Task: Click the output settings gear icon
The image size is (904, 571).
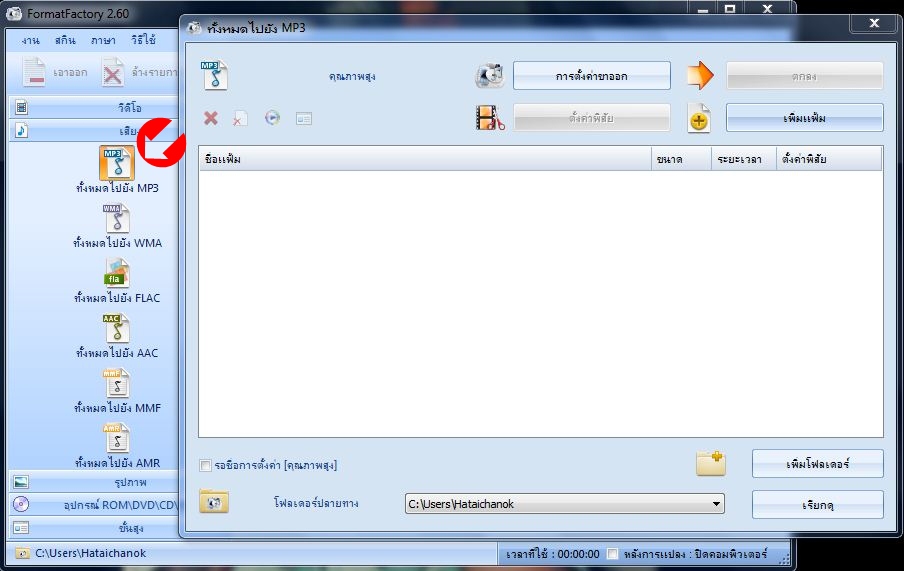Action: [x=489, y=76]
